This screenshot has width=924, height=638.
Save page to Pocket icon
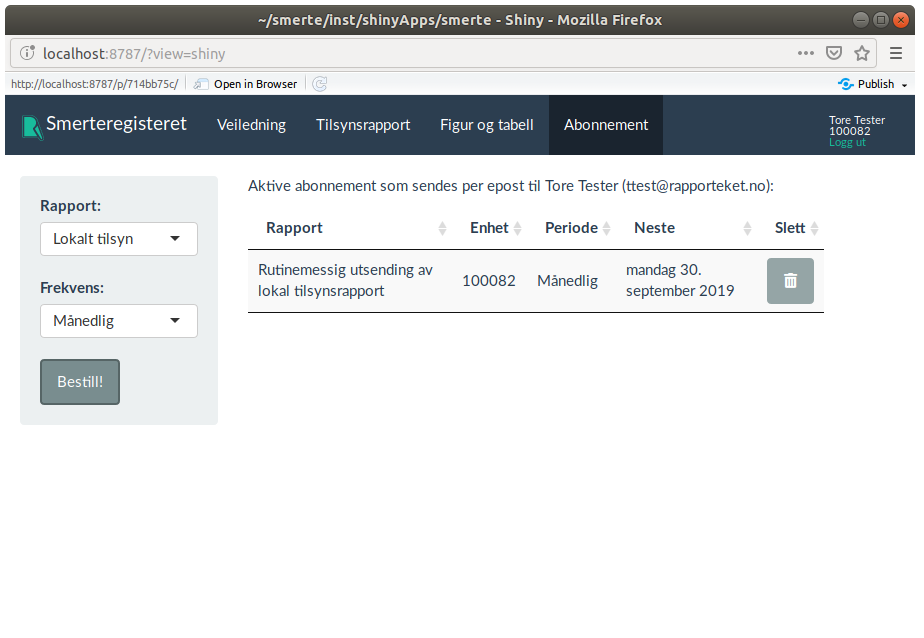point(833,54)
